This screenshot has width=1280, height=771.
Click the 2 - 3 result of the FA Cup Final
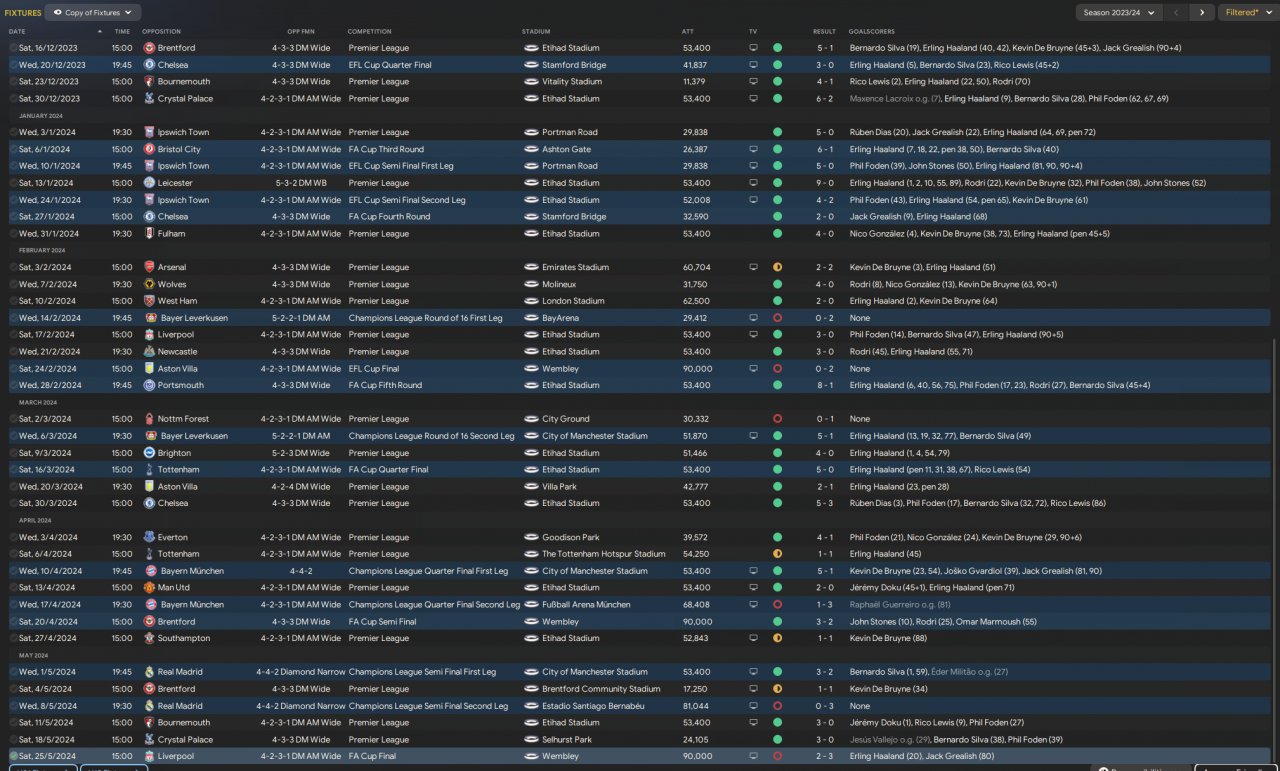[x=824, y=756]
